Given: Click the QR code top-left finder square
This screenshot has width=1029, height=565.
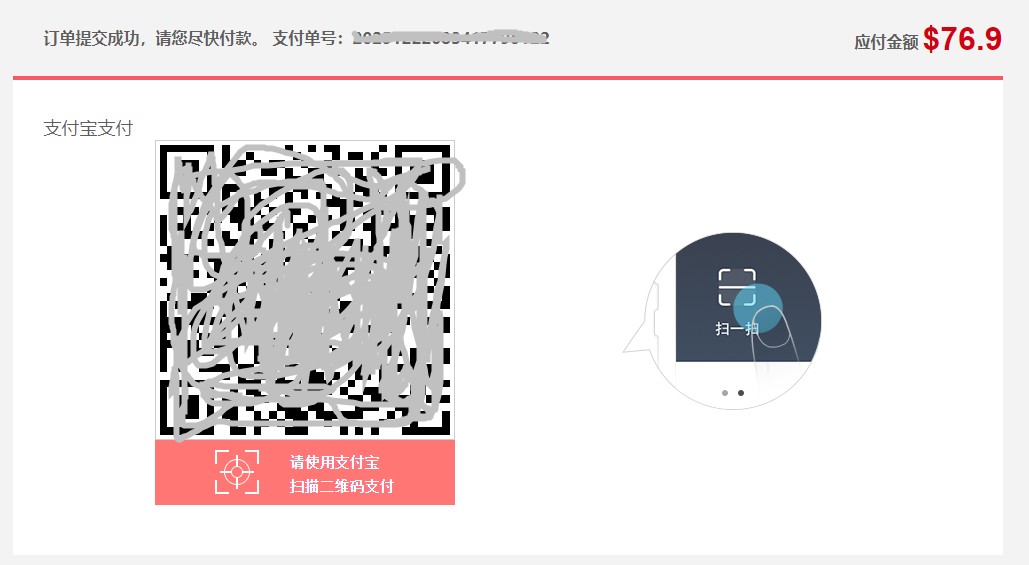Looking at the screenshot, I should [x=187, y=172].
